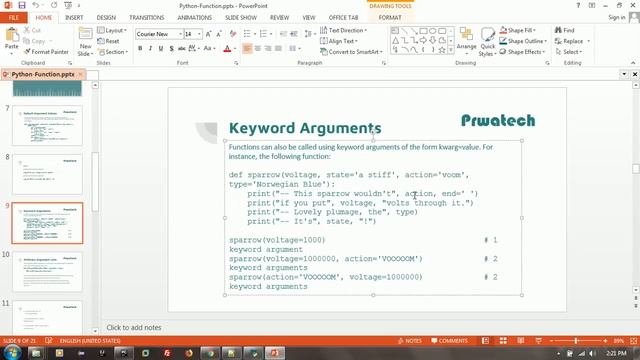Open Firefox from the taskbar

[189, 353]
